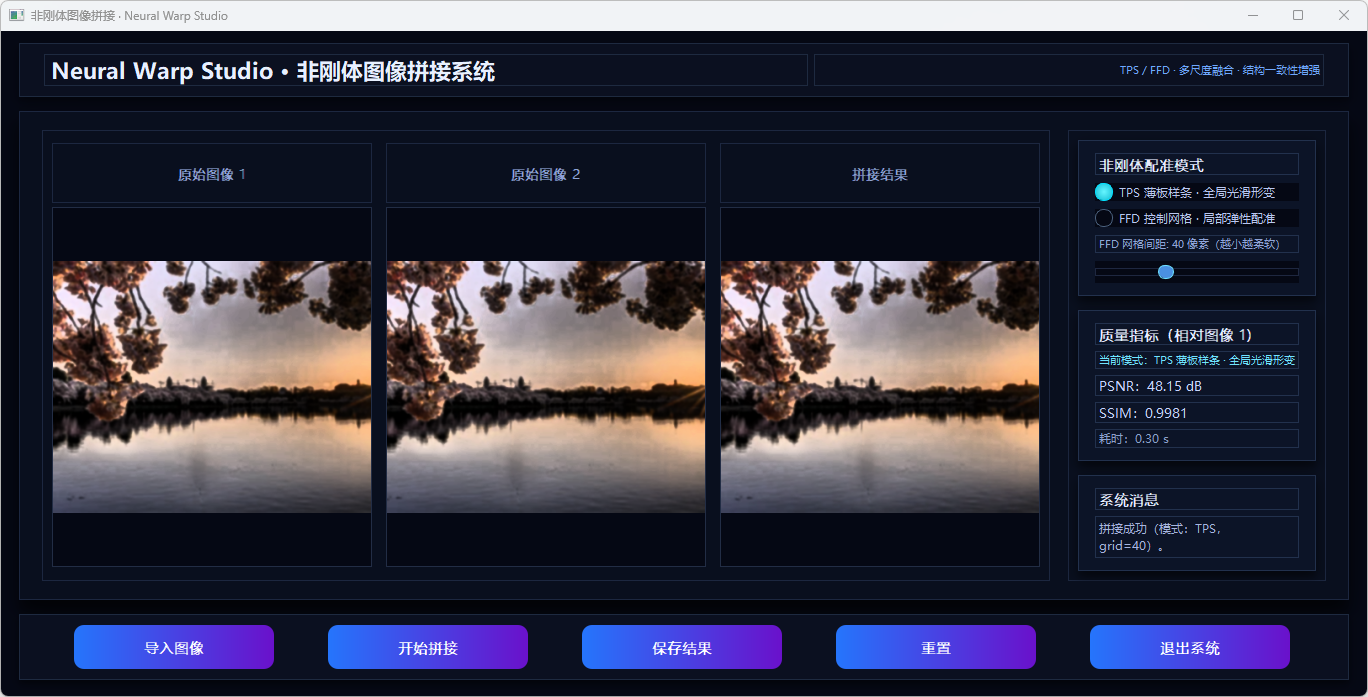
Task: Hit the 重置 button
Action: [x=935, y=648]
